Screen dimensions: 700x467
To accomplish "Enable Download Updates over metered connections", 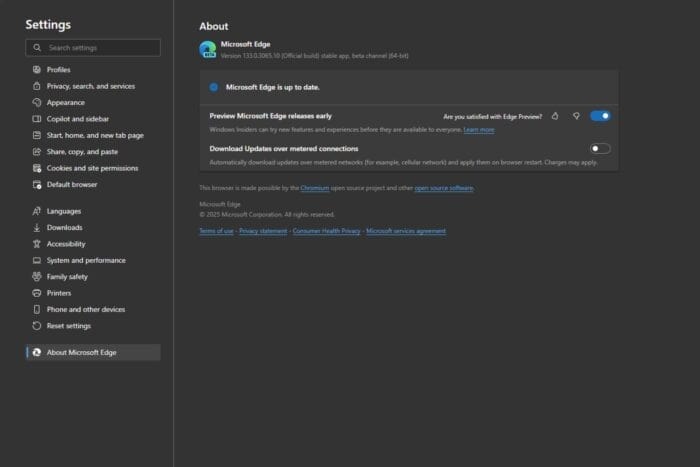I will 600,149.
